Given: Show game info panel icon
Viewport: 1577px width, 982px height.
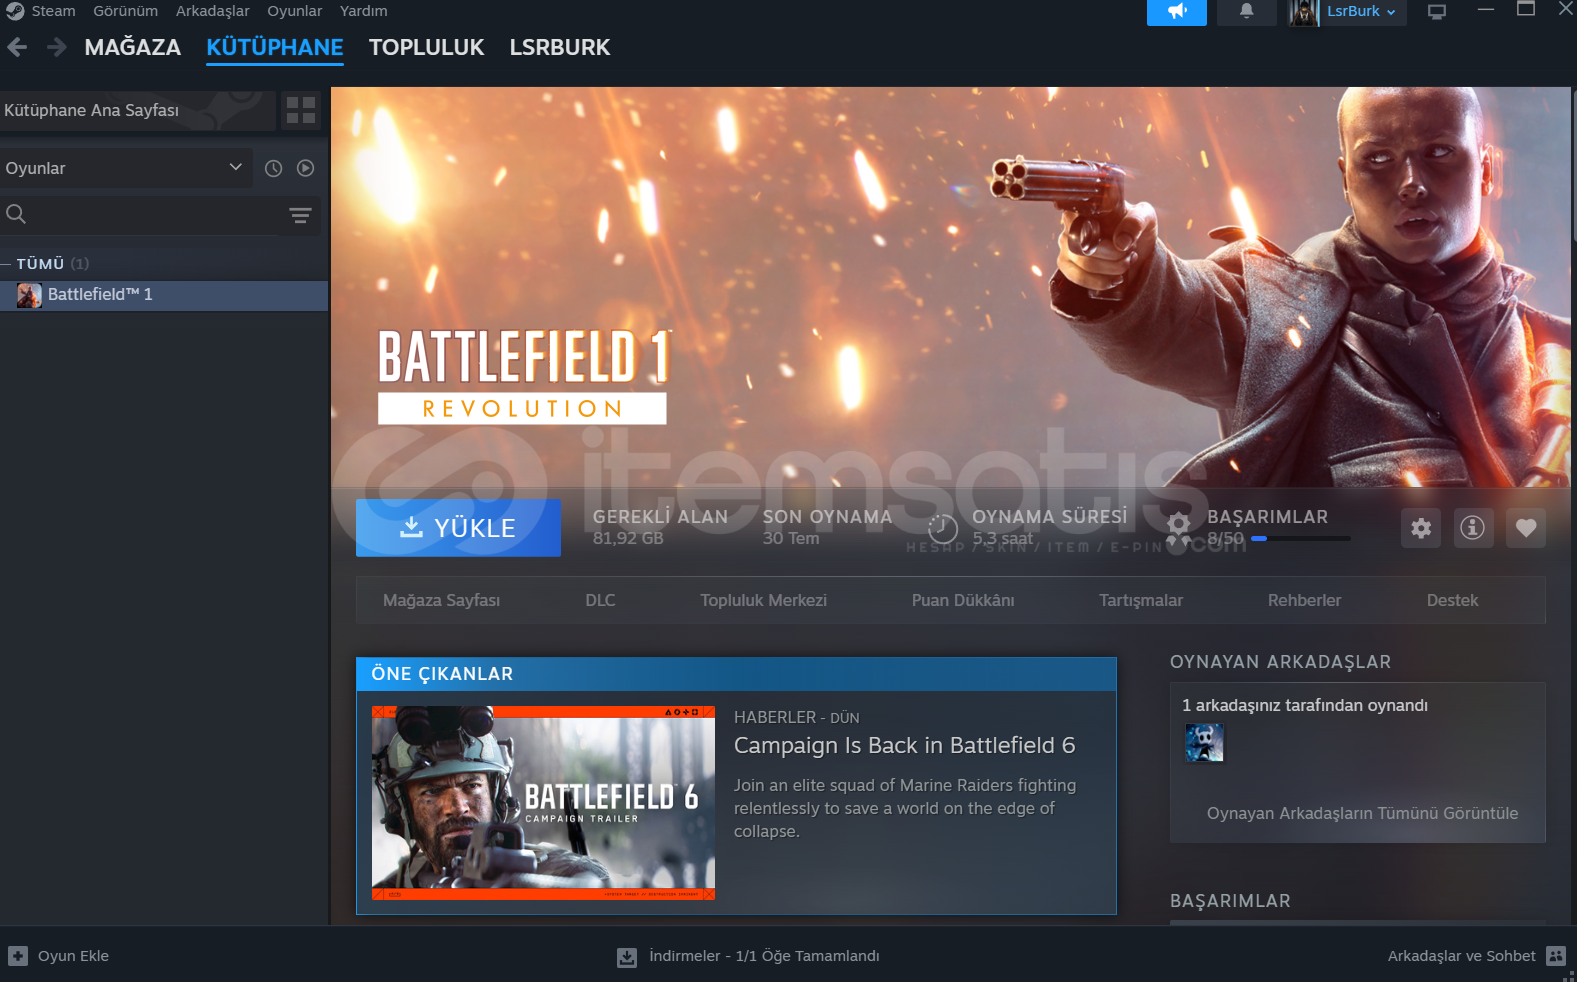Looking at the screenshot, I should coord(1472,528).
